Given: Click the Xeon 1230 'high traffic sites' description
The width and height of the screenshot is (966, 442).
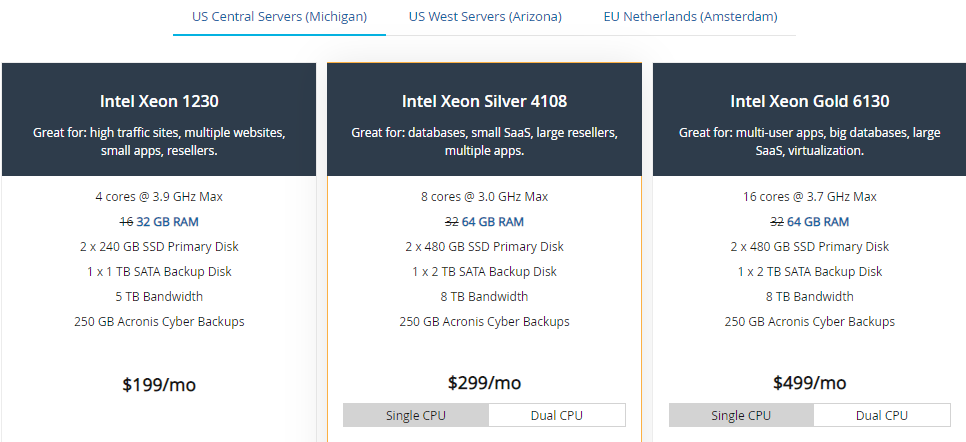Looking at the screenshot, I should (x=159, y=141).
